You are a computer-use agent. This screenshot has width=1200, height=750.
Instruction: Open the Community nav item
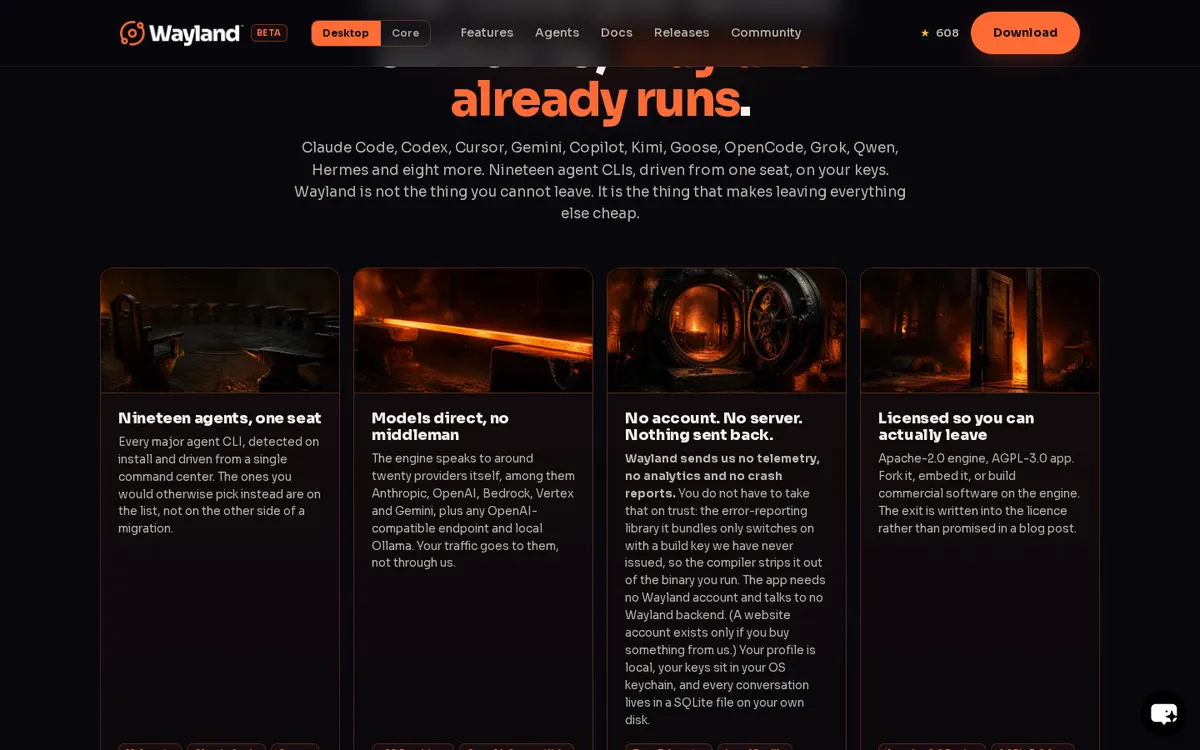[x=766, y=33]
